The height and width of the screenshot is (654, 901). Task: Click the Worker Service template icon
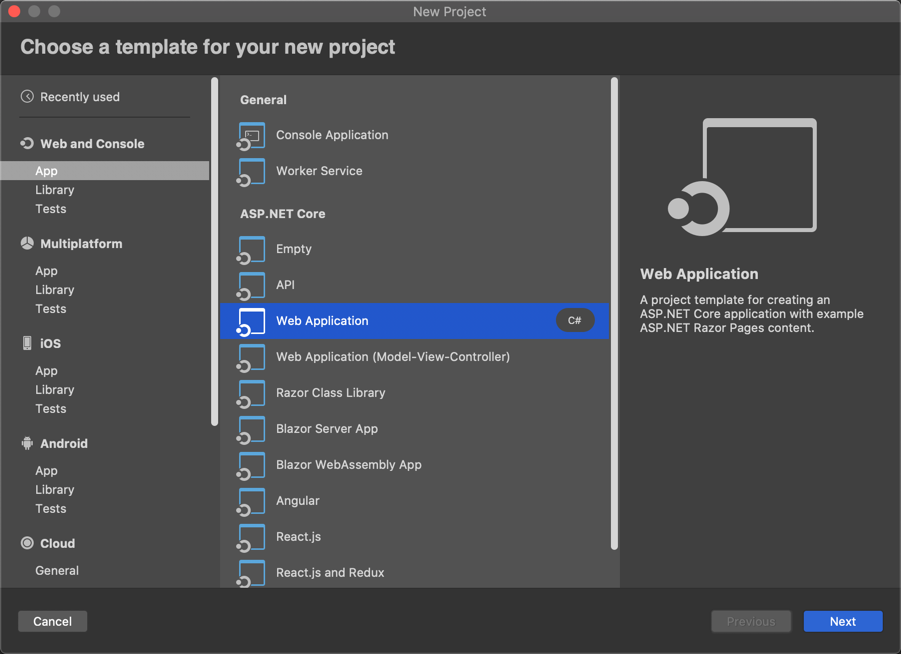[250, 172]
